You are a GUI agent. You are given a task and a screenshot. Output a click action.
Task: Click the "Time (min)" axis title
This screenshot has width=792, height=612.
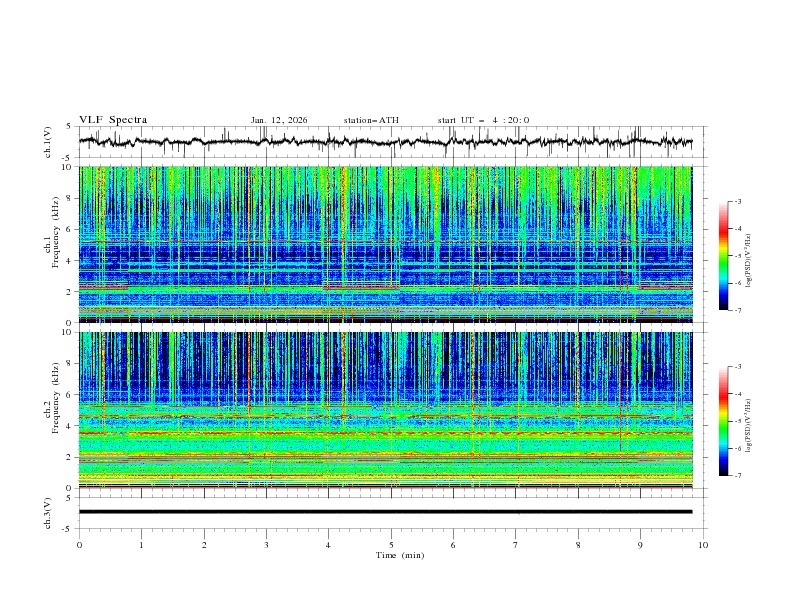400,555
